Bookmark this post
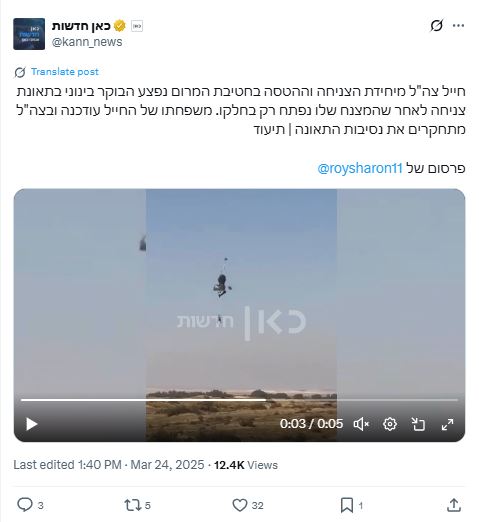Screen dimensions: 479x522 [x=347, y=505]
